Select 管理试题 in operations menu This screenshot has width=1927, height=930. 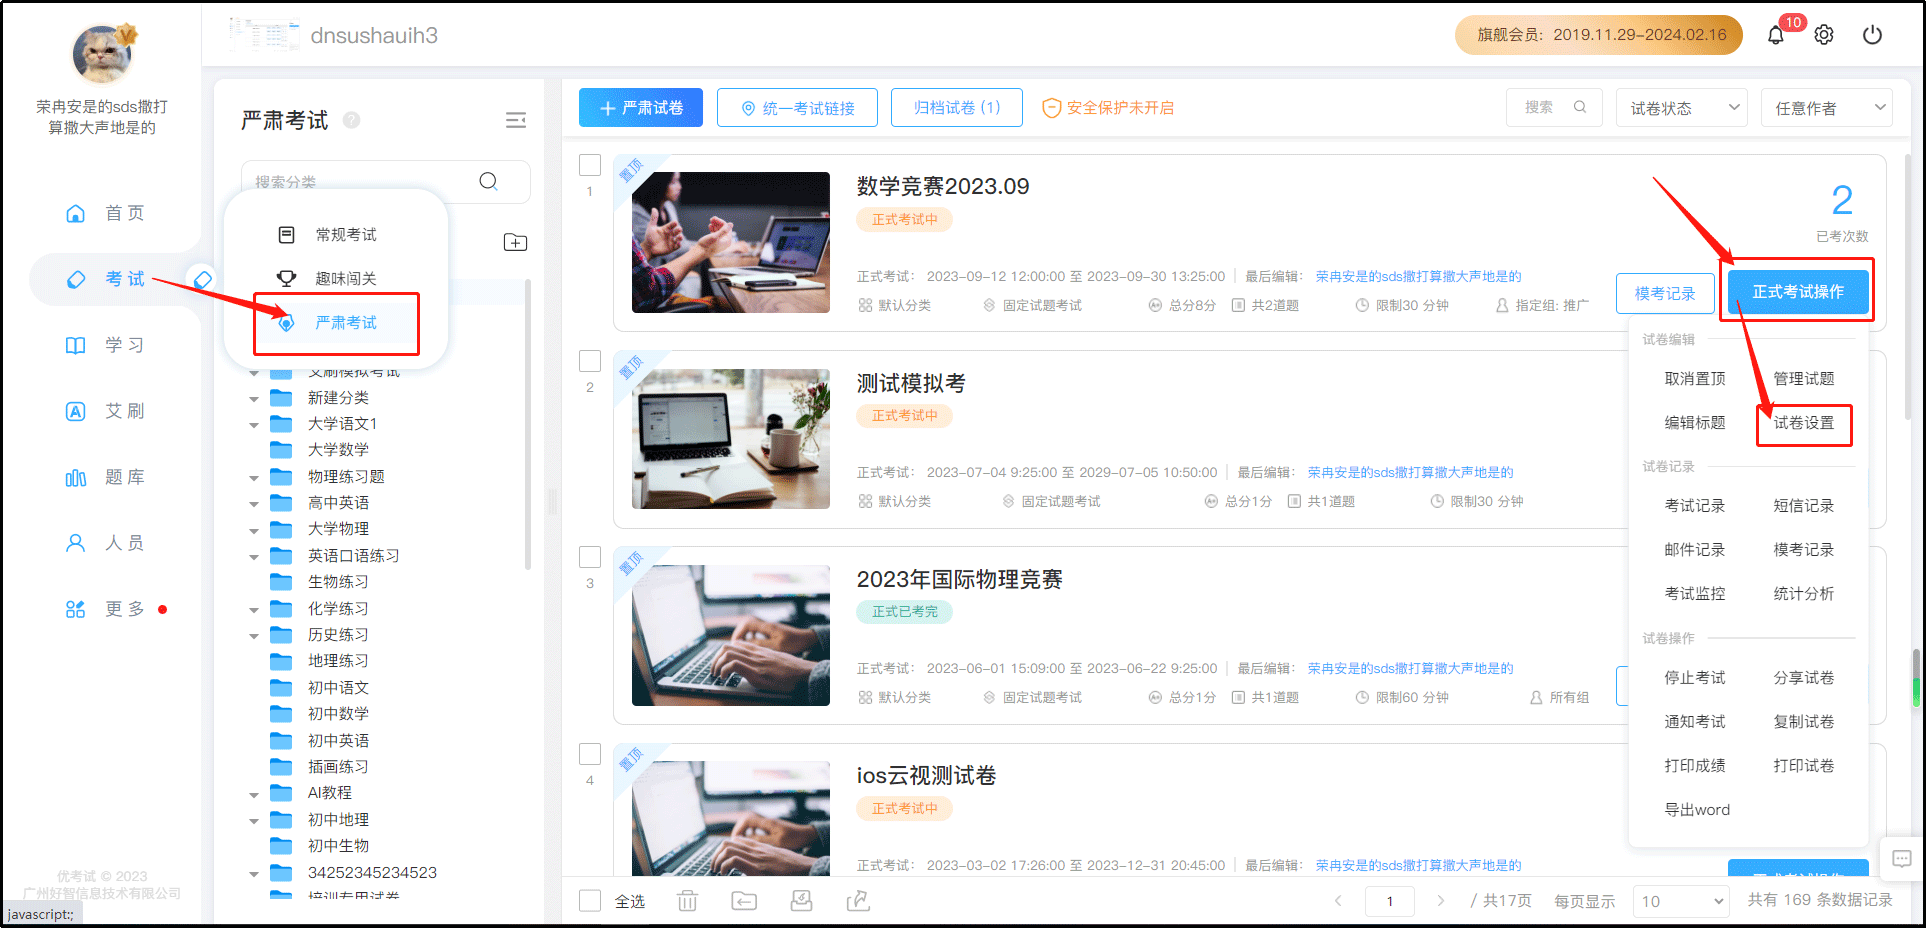[1804, 379]
